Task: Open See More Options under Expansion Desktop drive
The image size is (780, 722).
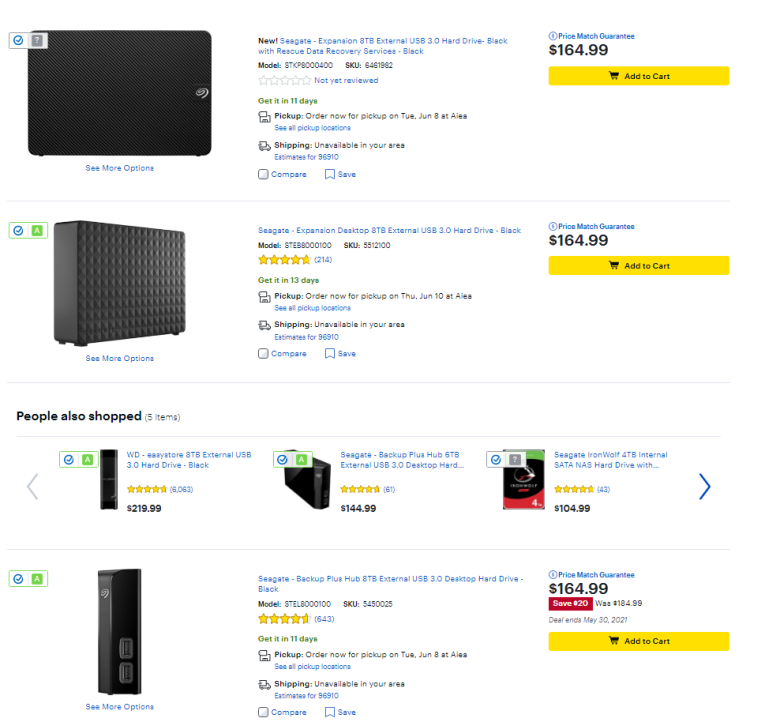Action: click(x=119, y=358)
